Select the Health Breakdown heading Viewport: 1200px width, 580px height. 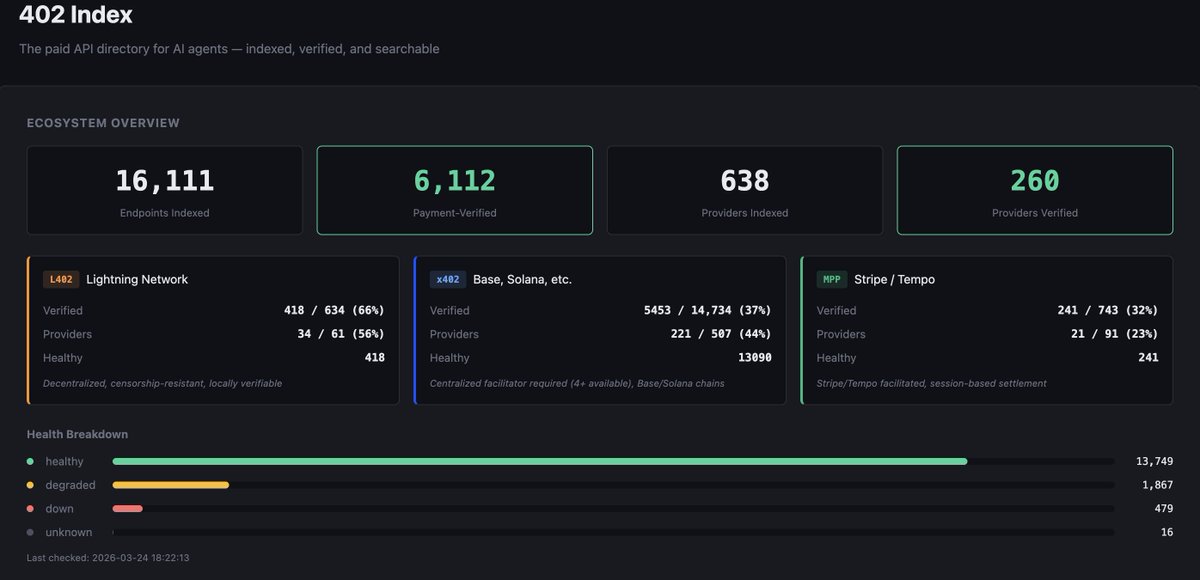[x=77, y=435]
